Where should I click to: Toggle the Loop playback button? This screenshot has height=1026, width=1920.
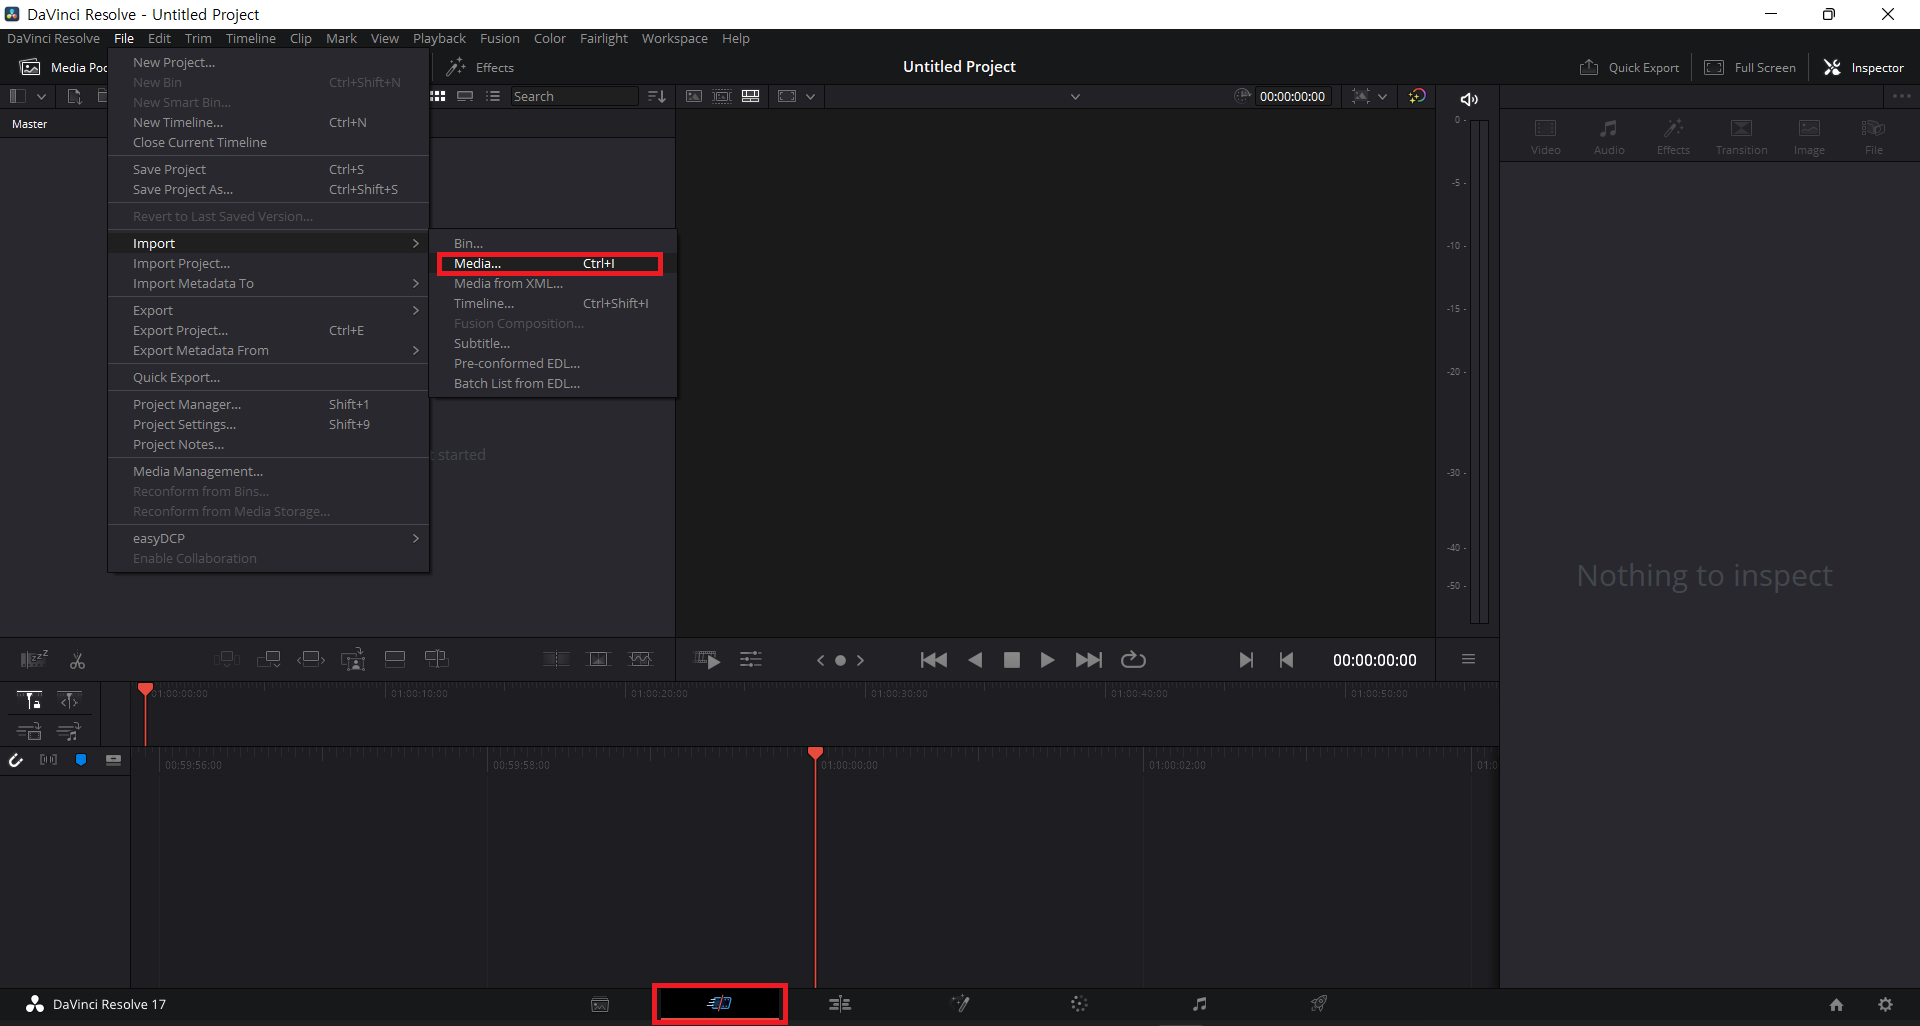[x=1133, y=660]
